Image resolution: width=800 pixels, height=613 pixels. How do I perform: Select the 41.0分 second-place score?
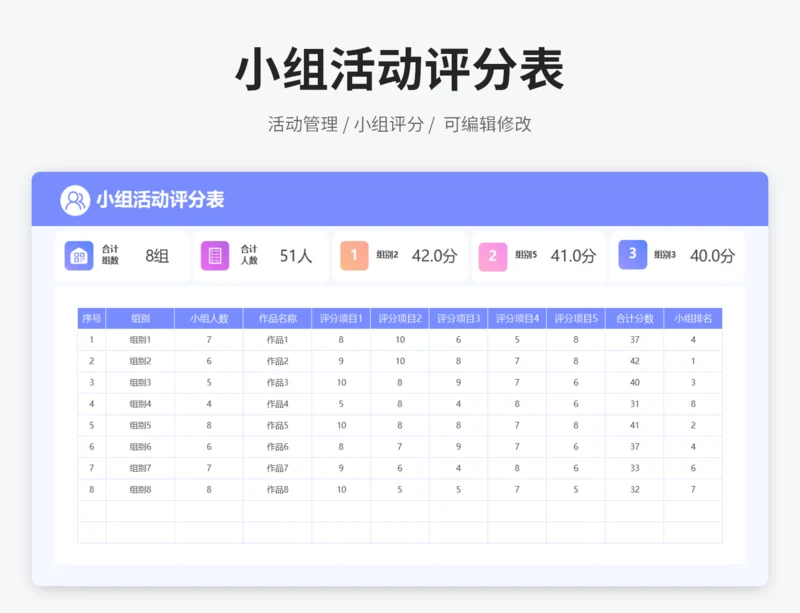[x=573, y=256]
